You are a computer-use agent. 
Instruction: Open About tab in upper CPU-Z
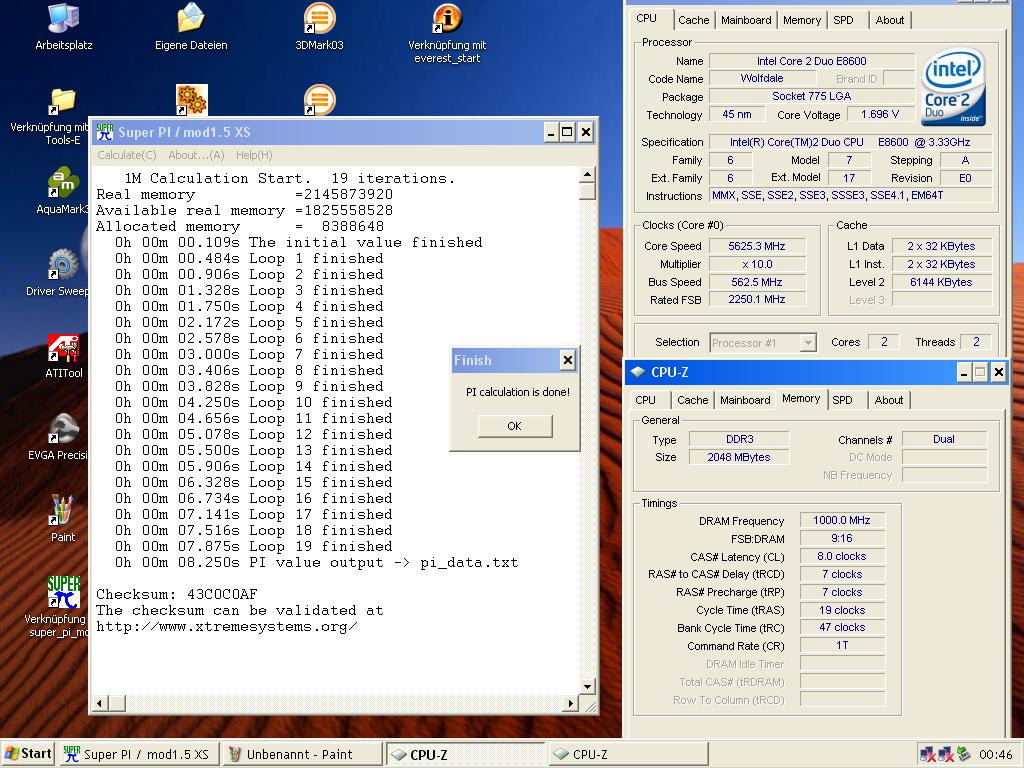coord(889,20)
